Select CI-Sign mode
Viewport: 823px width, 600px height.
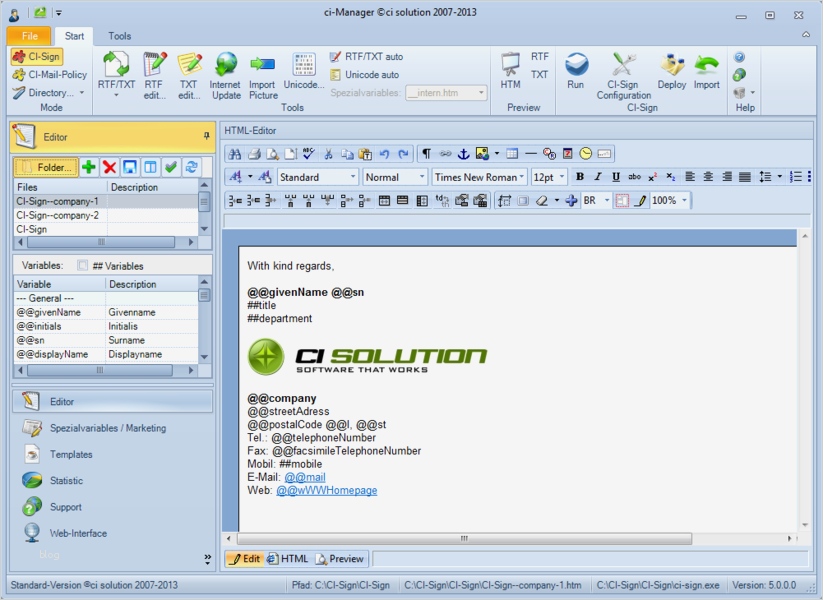point(36,57)
